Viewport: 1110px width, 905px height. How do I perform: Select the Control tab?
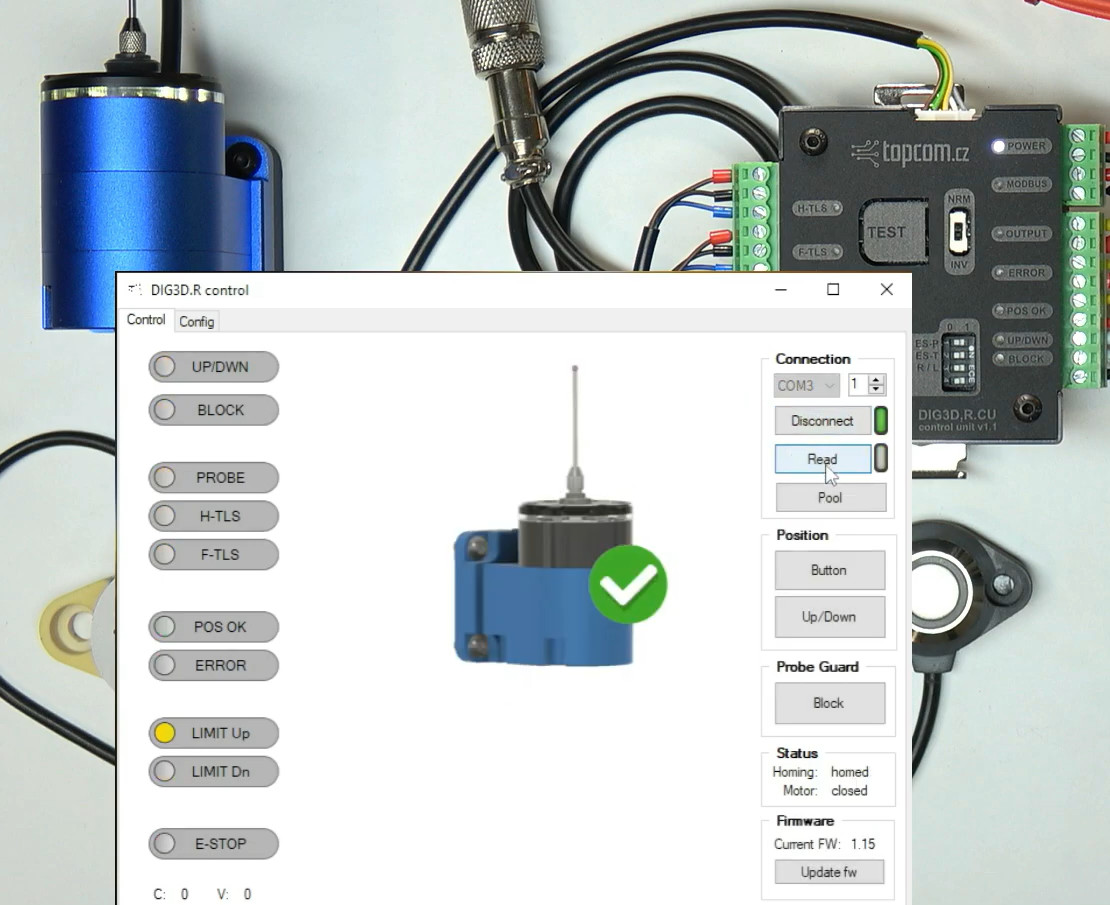pos(146,320)
